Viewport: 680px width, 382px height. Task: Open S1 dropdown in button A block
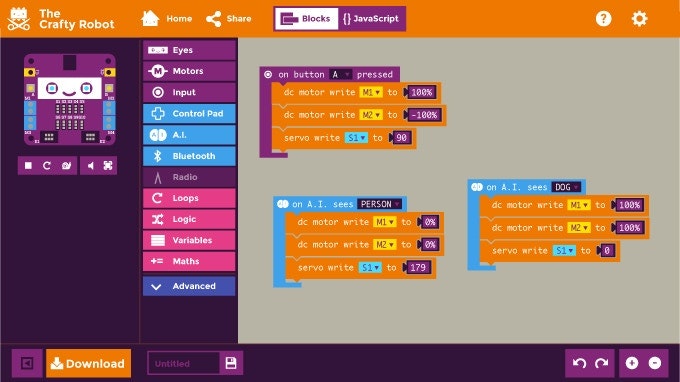point(356,138)
